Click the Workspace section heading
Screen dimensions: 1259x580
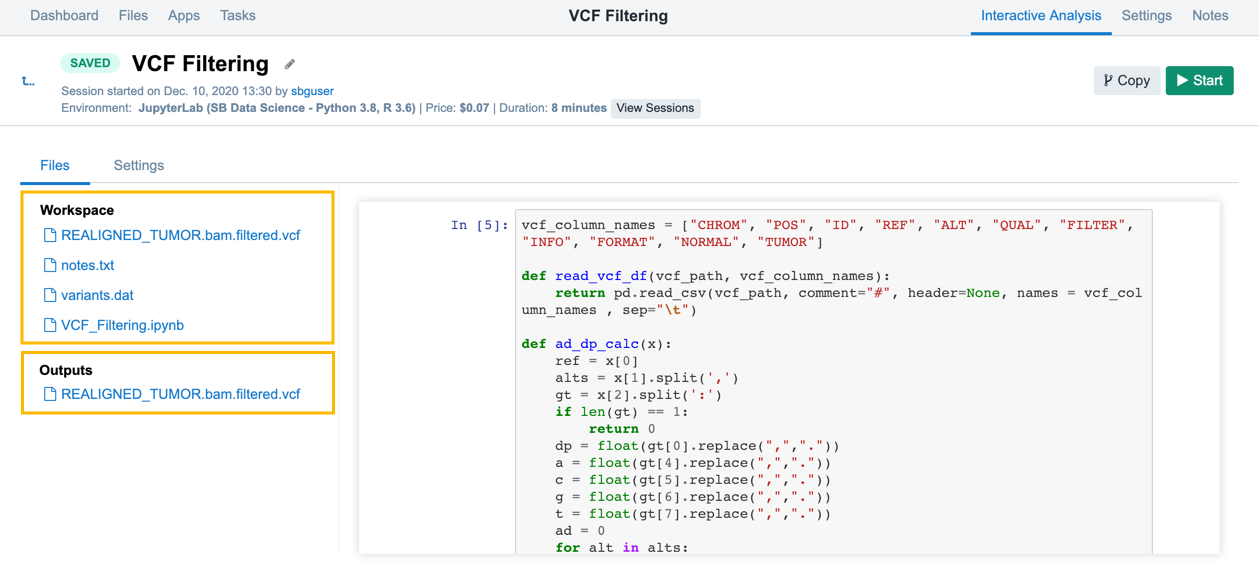[x=77, y=210]
